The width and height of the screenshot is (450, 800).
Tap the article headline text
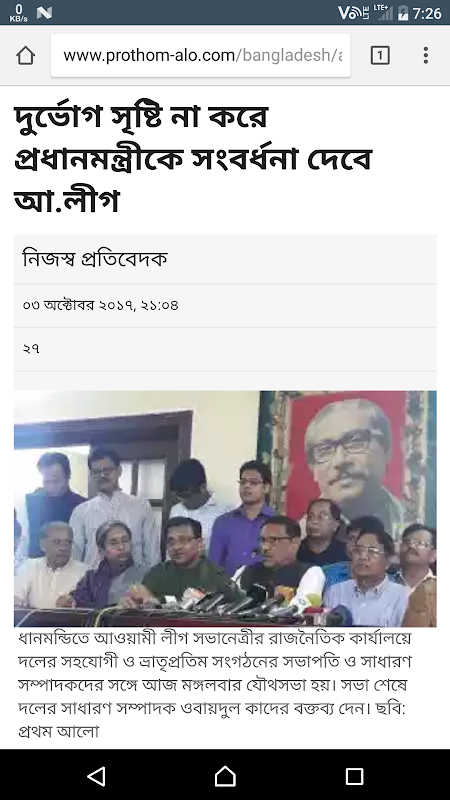click(x=193, y=158)
